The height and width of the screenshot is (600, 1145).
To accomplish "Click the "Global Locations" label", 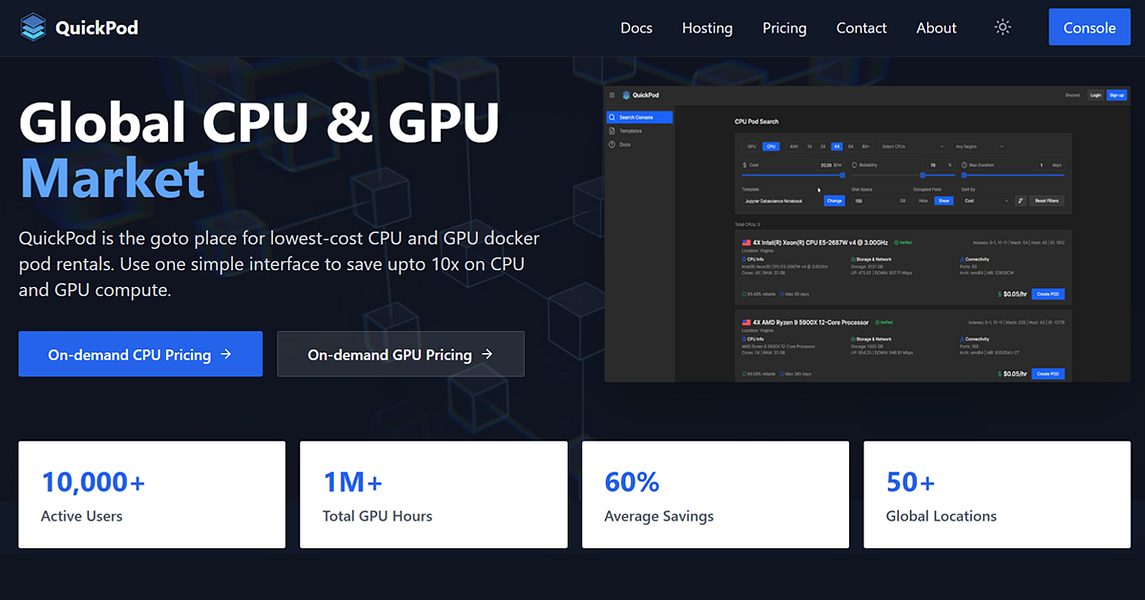I will pyautogui.click(x=941, y=516).
